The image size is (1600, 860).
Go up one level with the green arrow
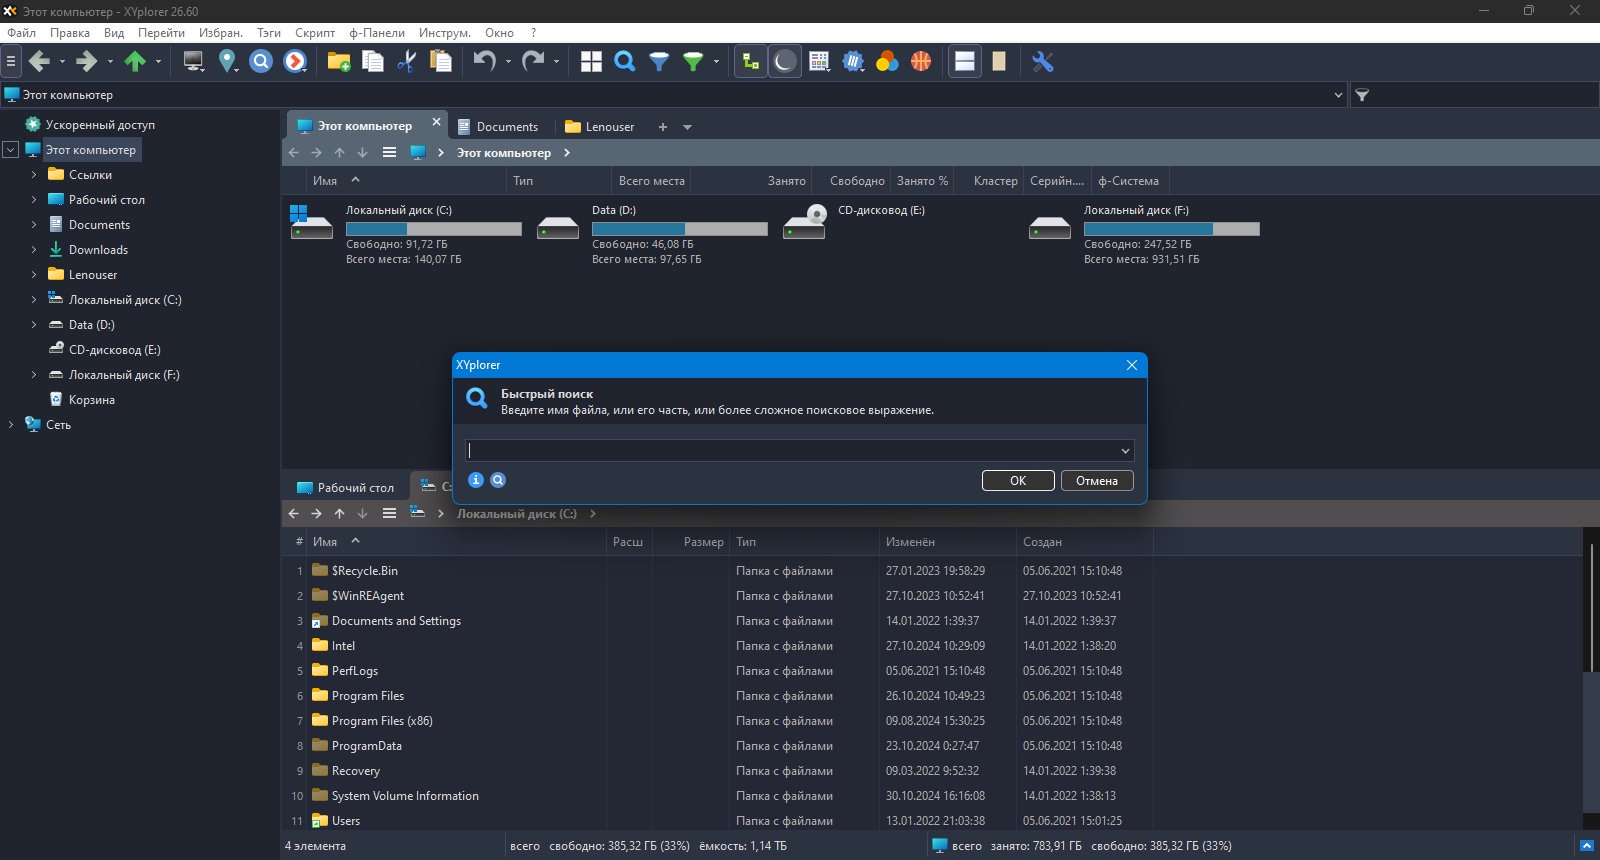click(x=135, y=62)
